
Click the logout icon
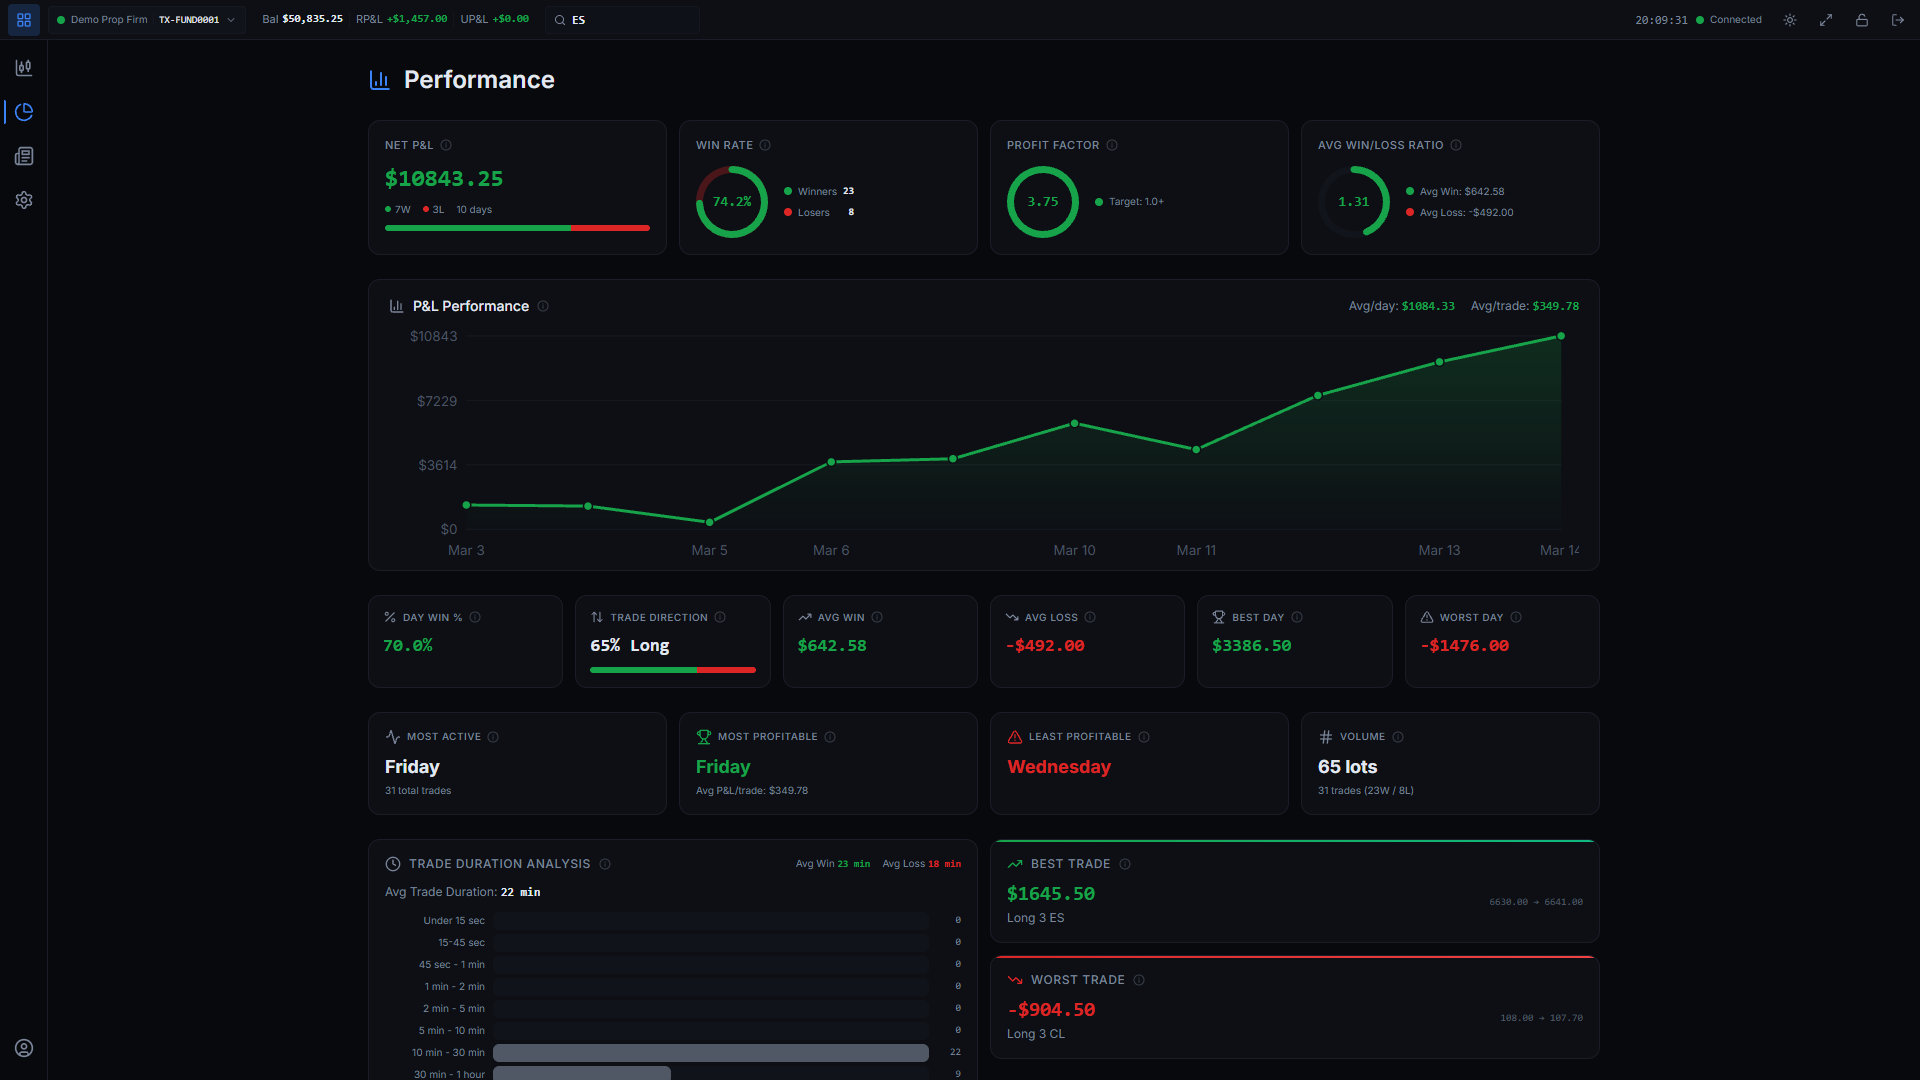tap(1898, 20)
